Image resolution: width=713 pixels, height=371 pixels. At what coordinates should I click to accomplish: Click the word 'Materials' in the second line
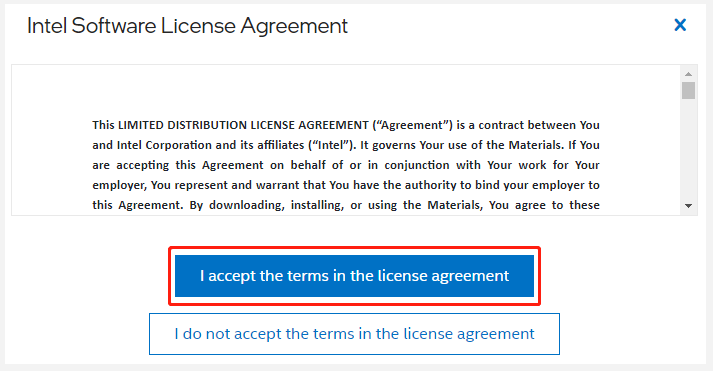click(x=535, y=145)
